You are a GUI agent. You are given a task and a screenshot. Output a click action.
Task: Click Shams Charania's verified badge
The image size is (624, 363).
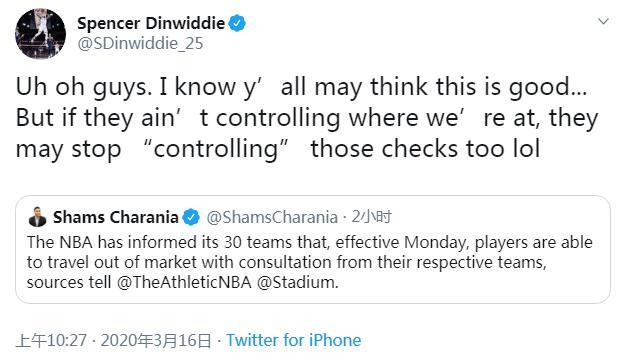coord(191,217)
